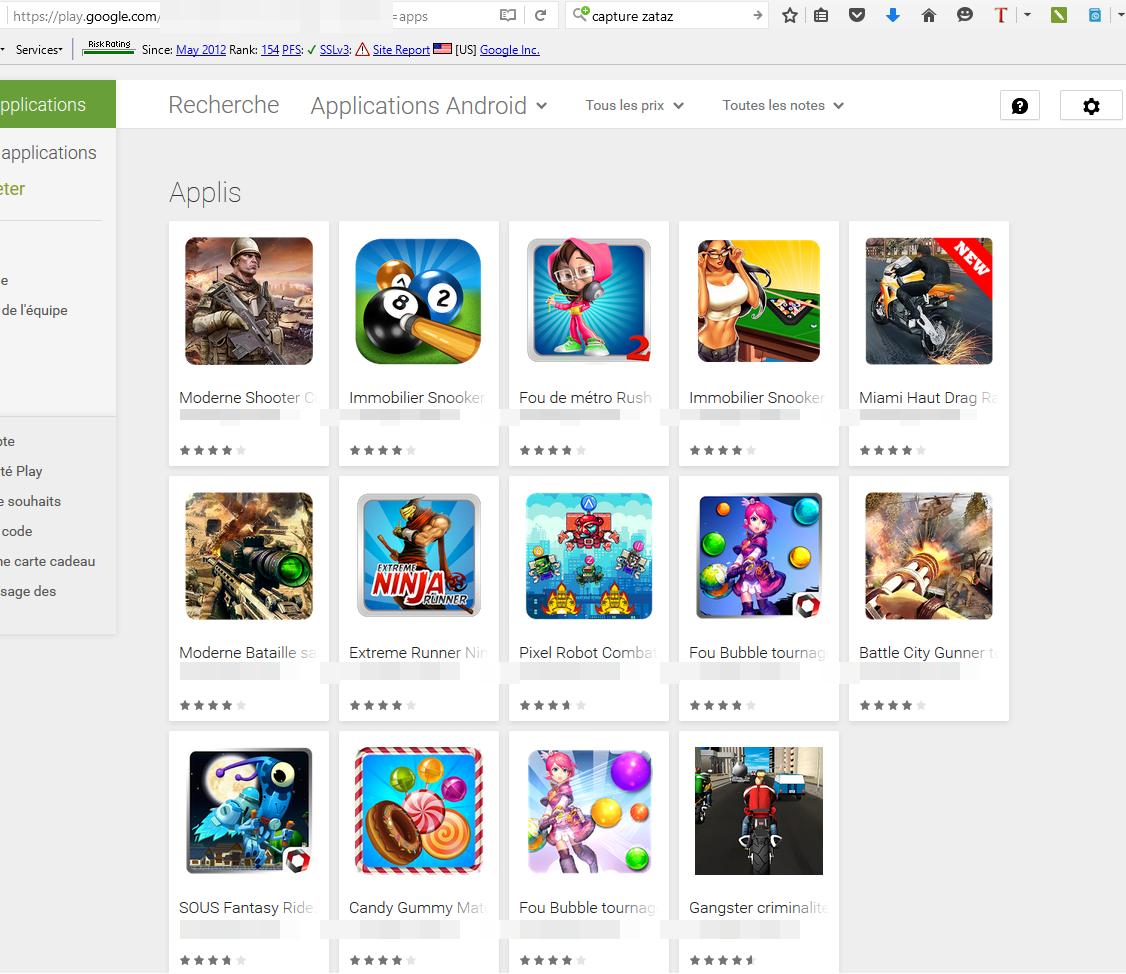Screen dimensions: 1126x974
Task: Open the downloads arrow icon
Action: tap(893, 15)
